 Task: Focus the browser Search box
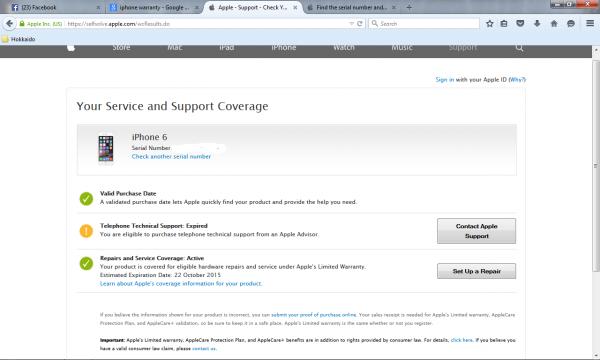pyautogui.click(x=424, y=24)
